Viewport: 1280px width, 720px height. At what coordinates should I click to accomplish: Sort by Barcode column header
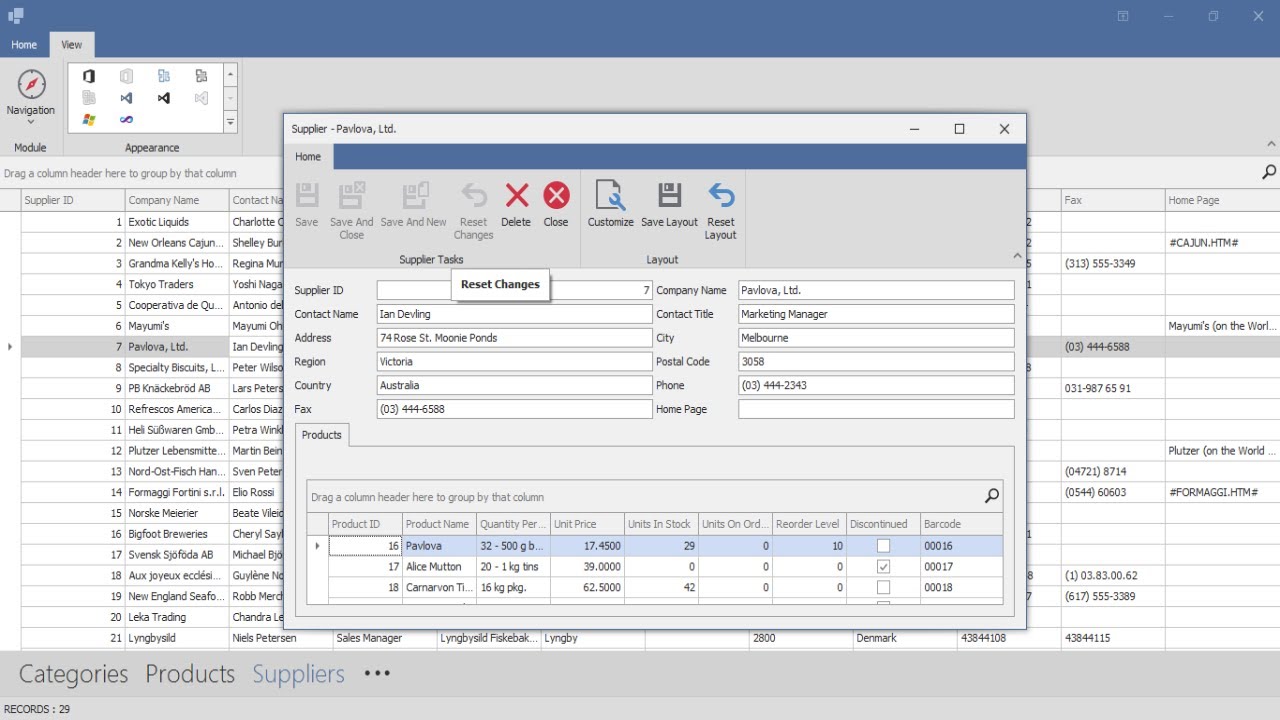click(x=961, y=524)
